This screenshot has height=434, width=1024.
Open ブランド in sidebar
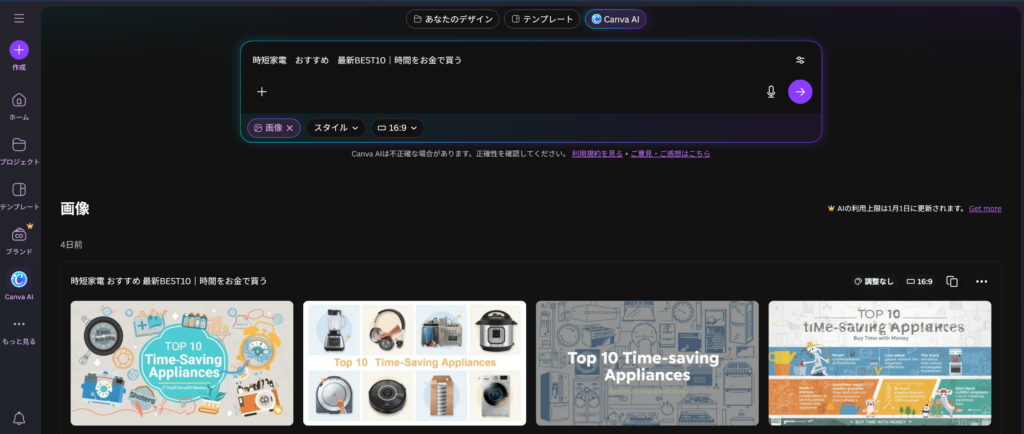tap(19, 241)
